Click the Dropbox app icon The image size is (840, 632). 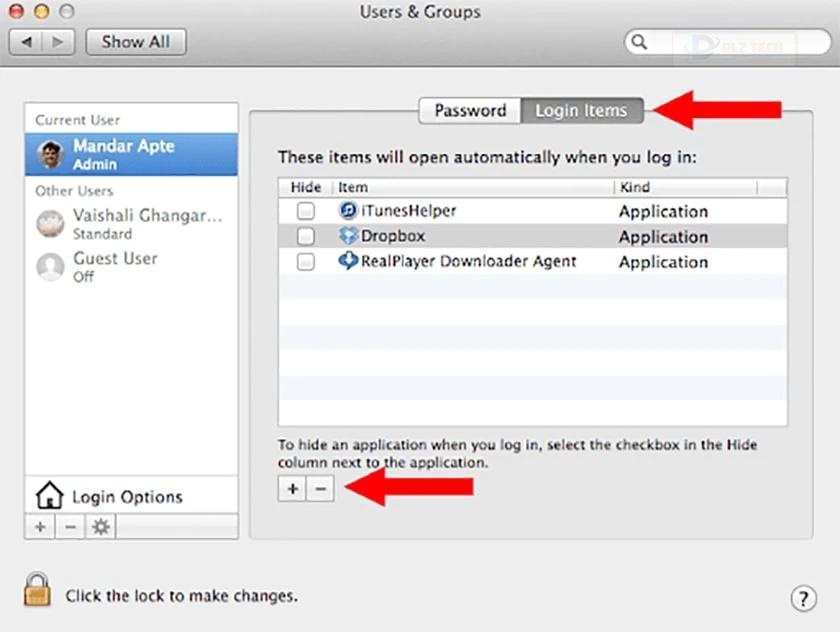tap(348, 235)
